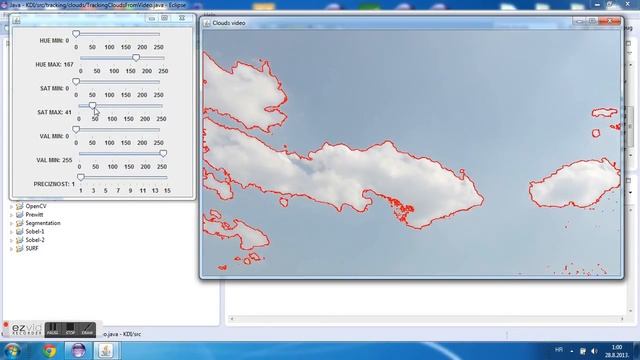Viewport: 640px width, 360px height.
Task: Click the Java icon of slider window title bar
Action: [x=16, y=20]
